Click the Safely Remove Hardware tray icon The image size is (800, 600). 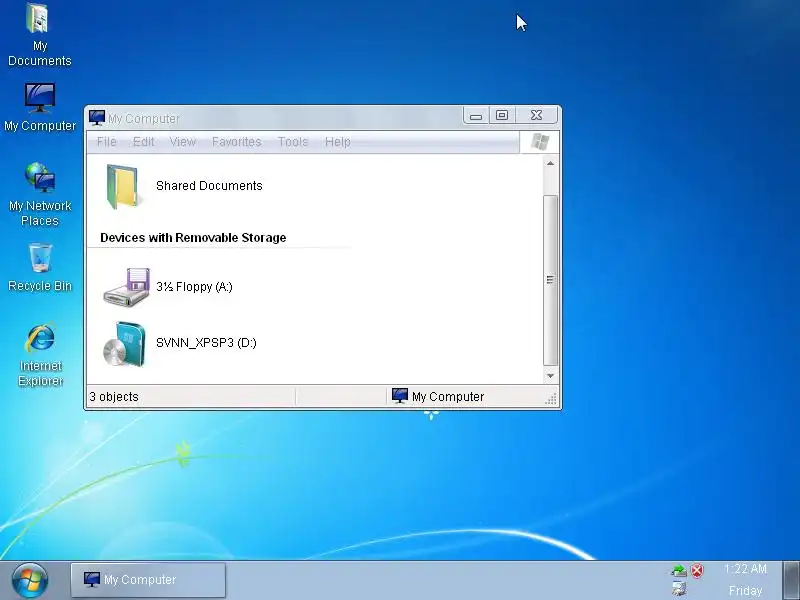click(x=679, y=570)
